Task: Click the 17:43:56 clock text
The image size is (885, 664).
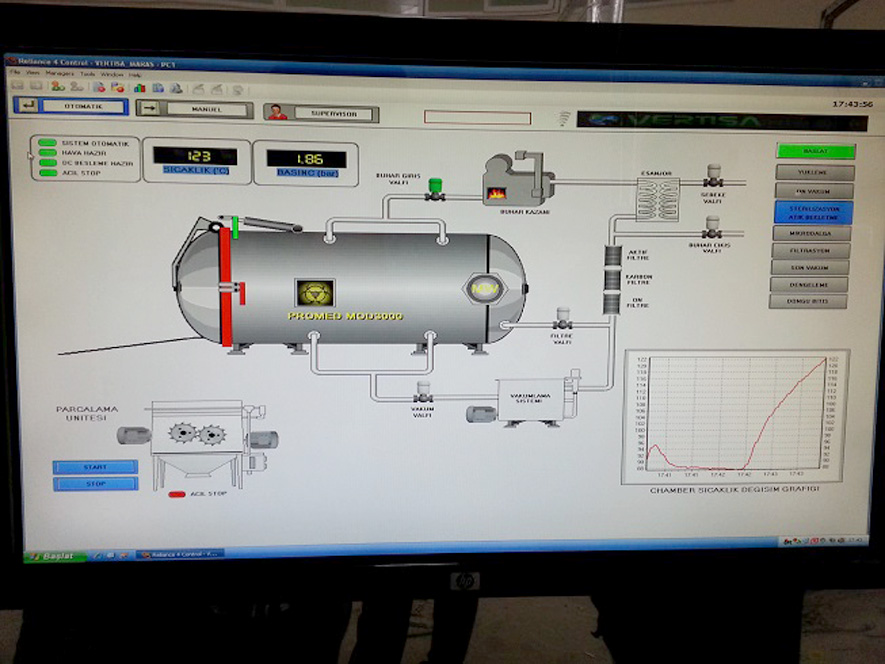Action: point(852,104)
